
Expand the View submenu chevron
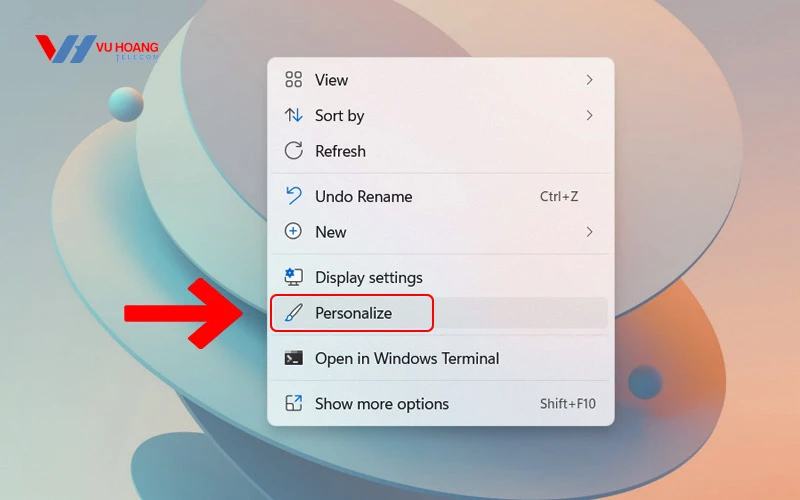[589, 80]
